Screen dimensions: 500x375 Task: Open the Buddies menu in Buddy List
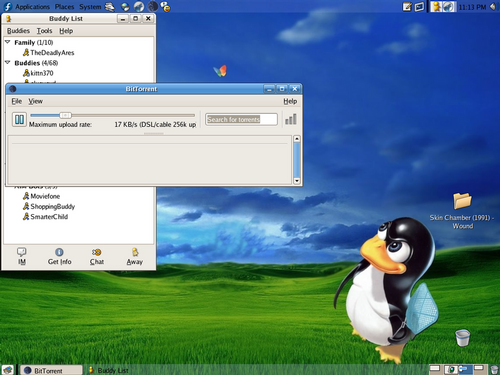tap(18, 31)
